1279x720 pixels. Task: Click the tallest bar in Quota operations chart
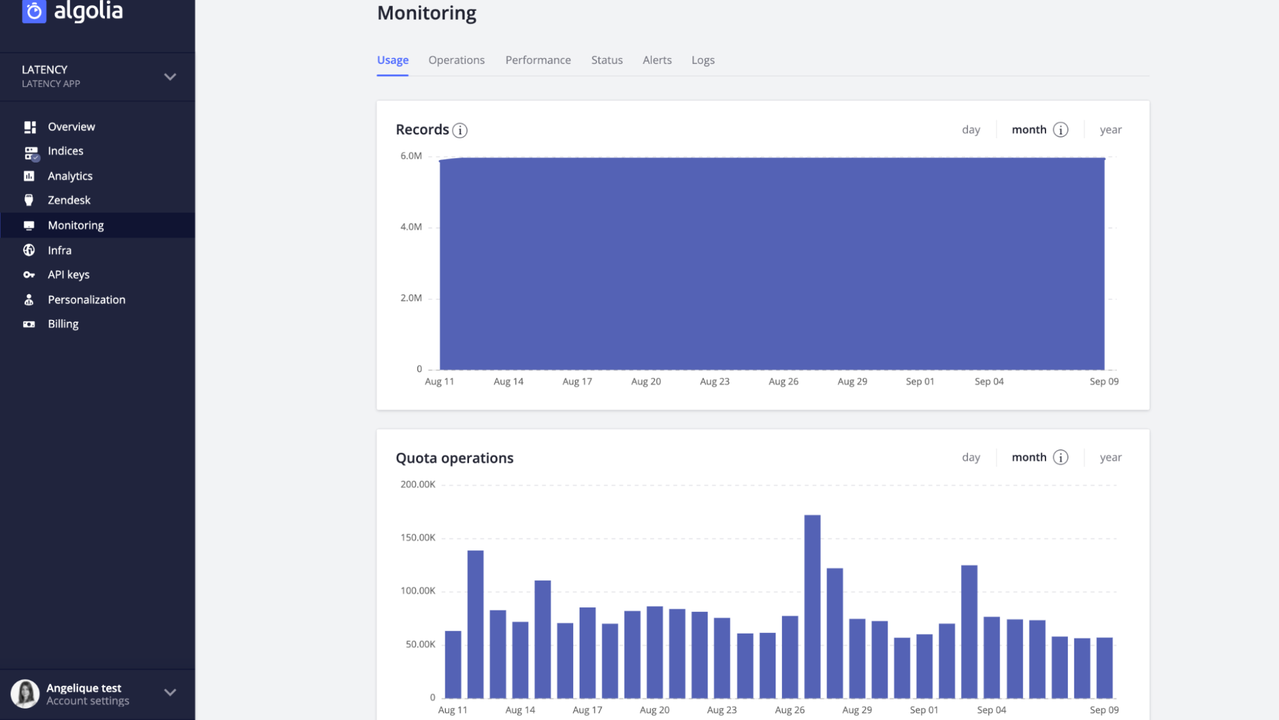coord(812,606)
